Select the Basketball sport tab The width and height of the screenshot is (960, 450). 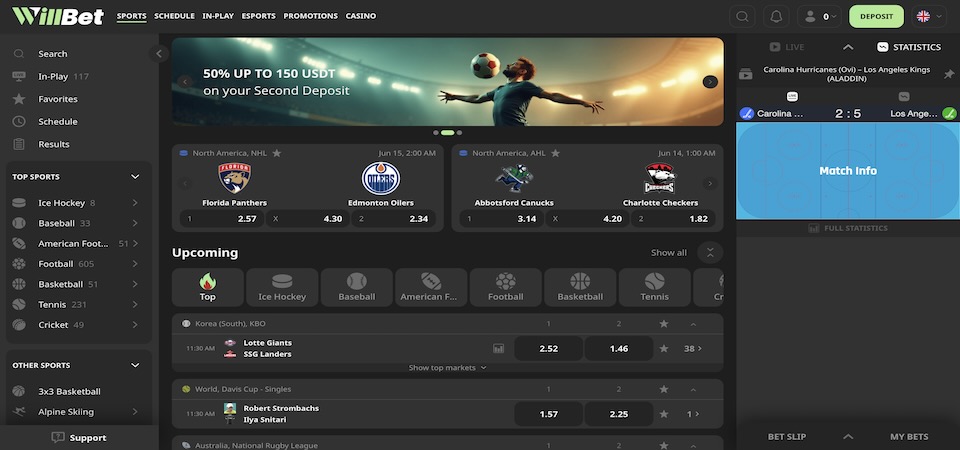point(580,287)
